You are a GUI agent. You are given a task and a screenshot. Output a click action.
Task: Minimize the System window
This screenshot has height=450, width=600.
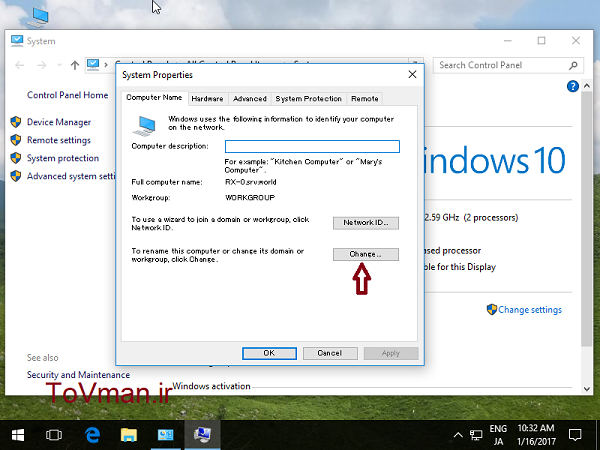(x=507, y=41)
